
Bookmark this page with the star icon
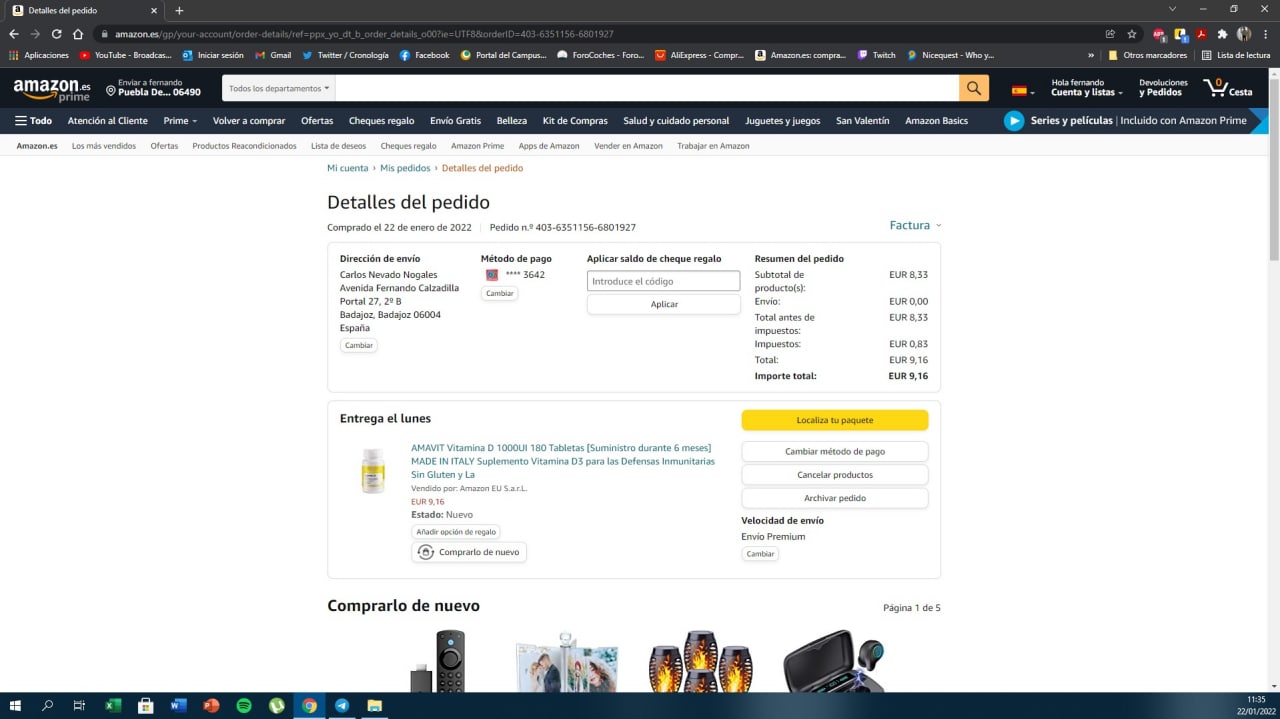coord(1131,33)
